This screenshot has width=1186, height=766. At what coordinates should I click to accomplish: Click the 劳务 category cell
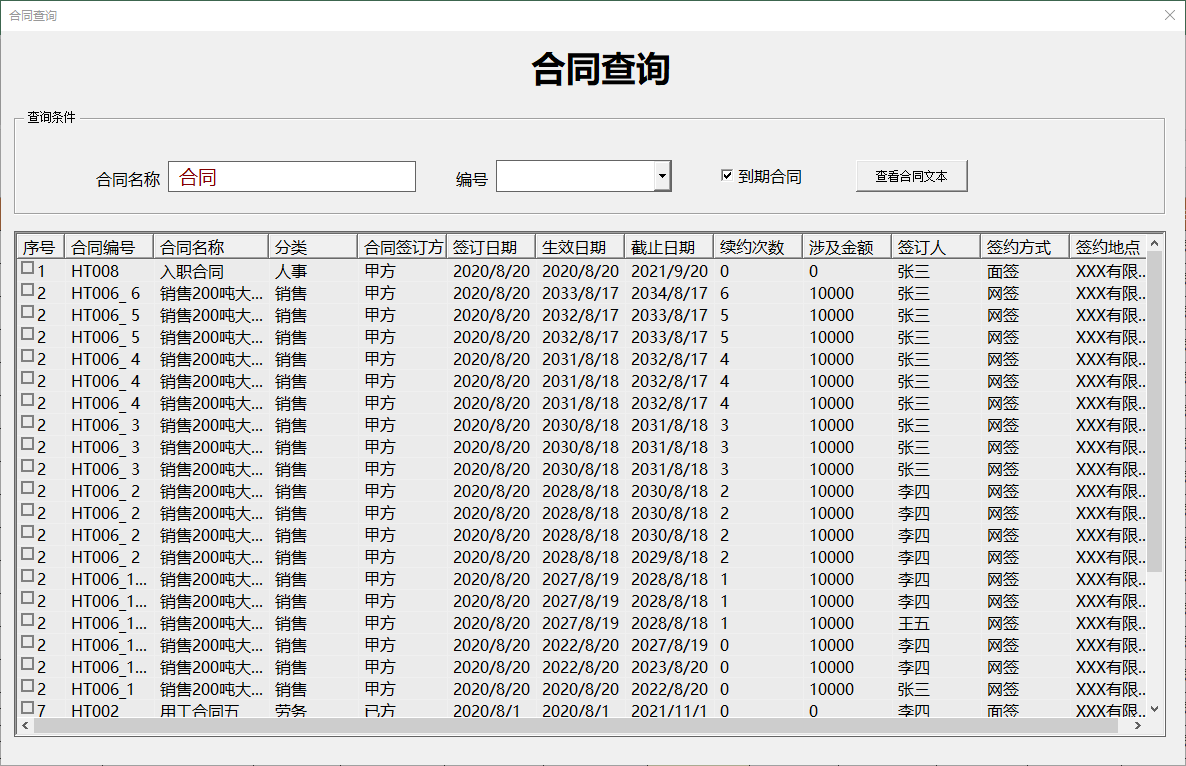[290, 710]
